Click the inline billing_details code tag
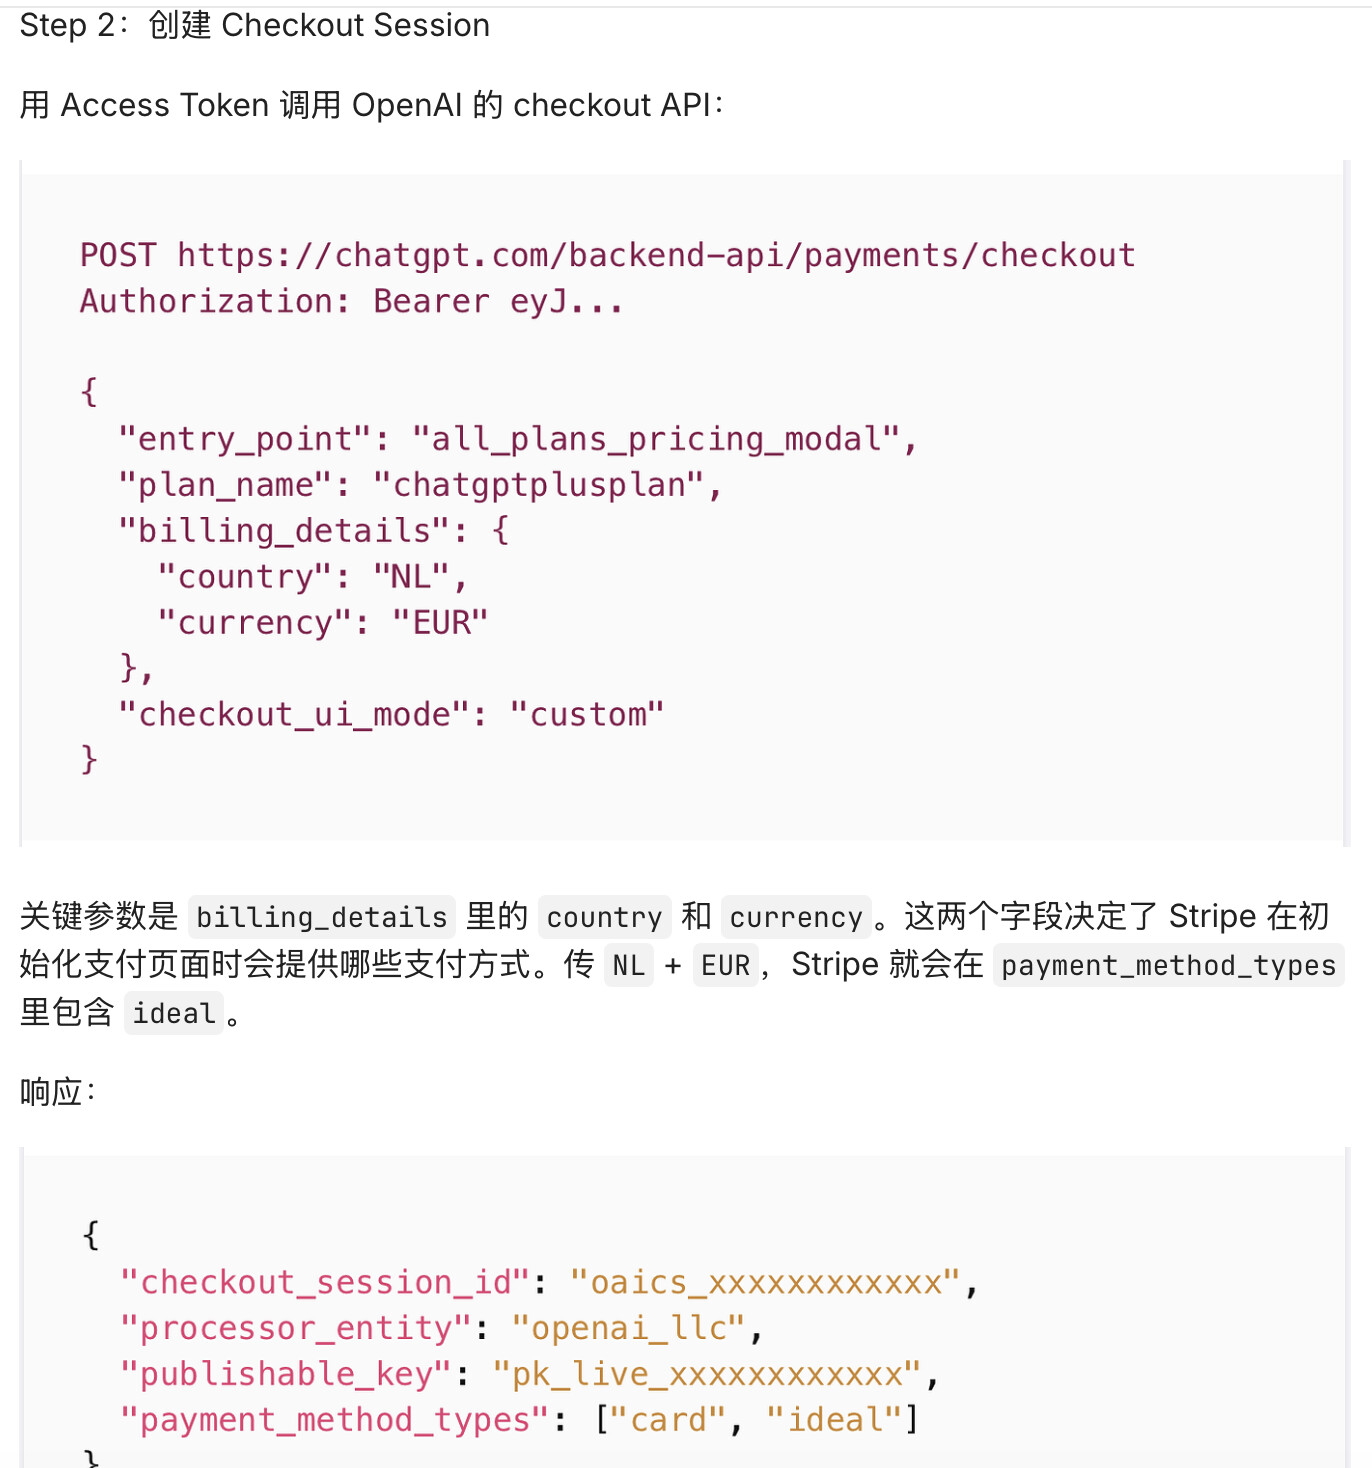 (x=322, y=917)
